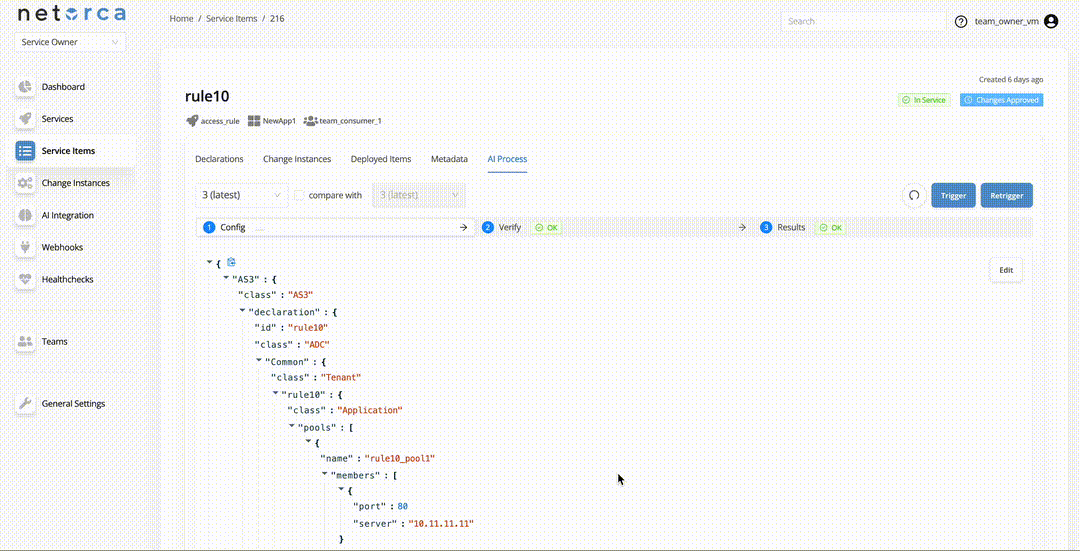
Task: Click the team_owner_vm username
Action: (x=1006, y=21)
